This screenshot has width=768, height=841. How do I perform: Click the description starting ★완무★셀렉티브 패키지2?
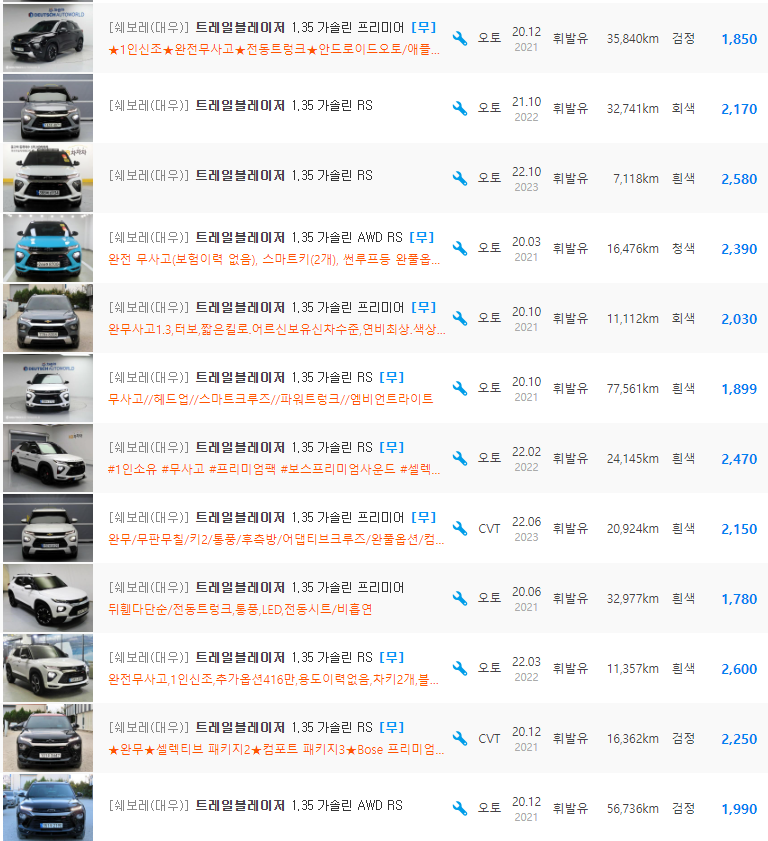[x=276, y=749]
